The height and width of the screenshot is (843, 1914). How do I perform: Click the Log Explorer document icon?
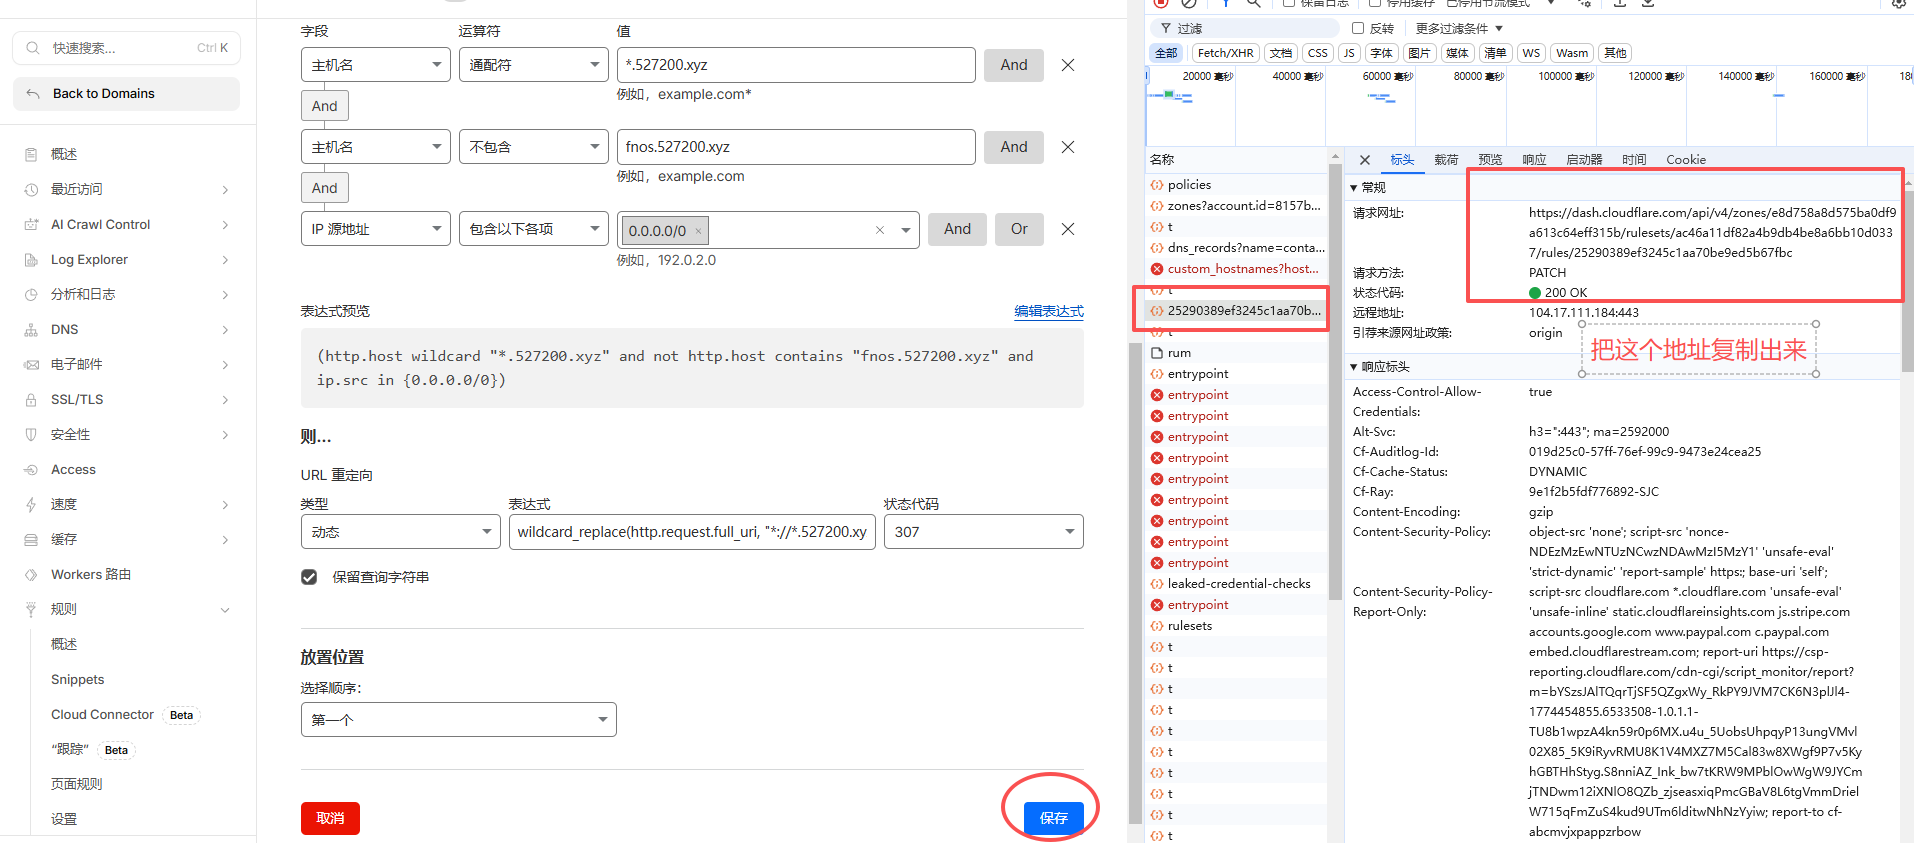click(31, 259)
